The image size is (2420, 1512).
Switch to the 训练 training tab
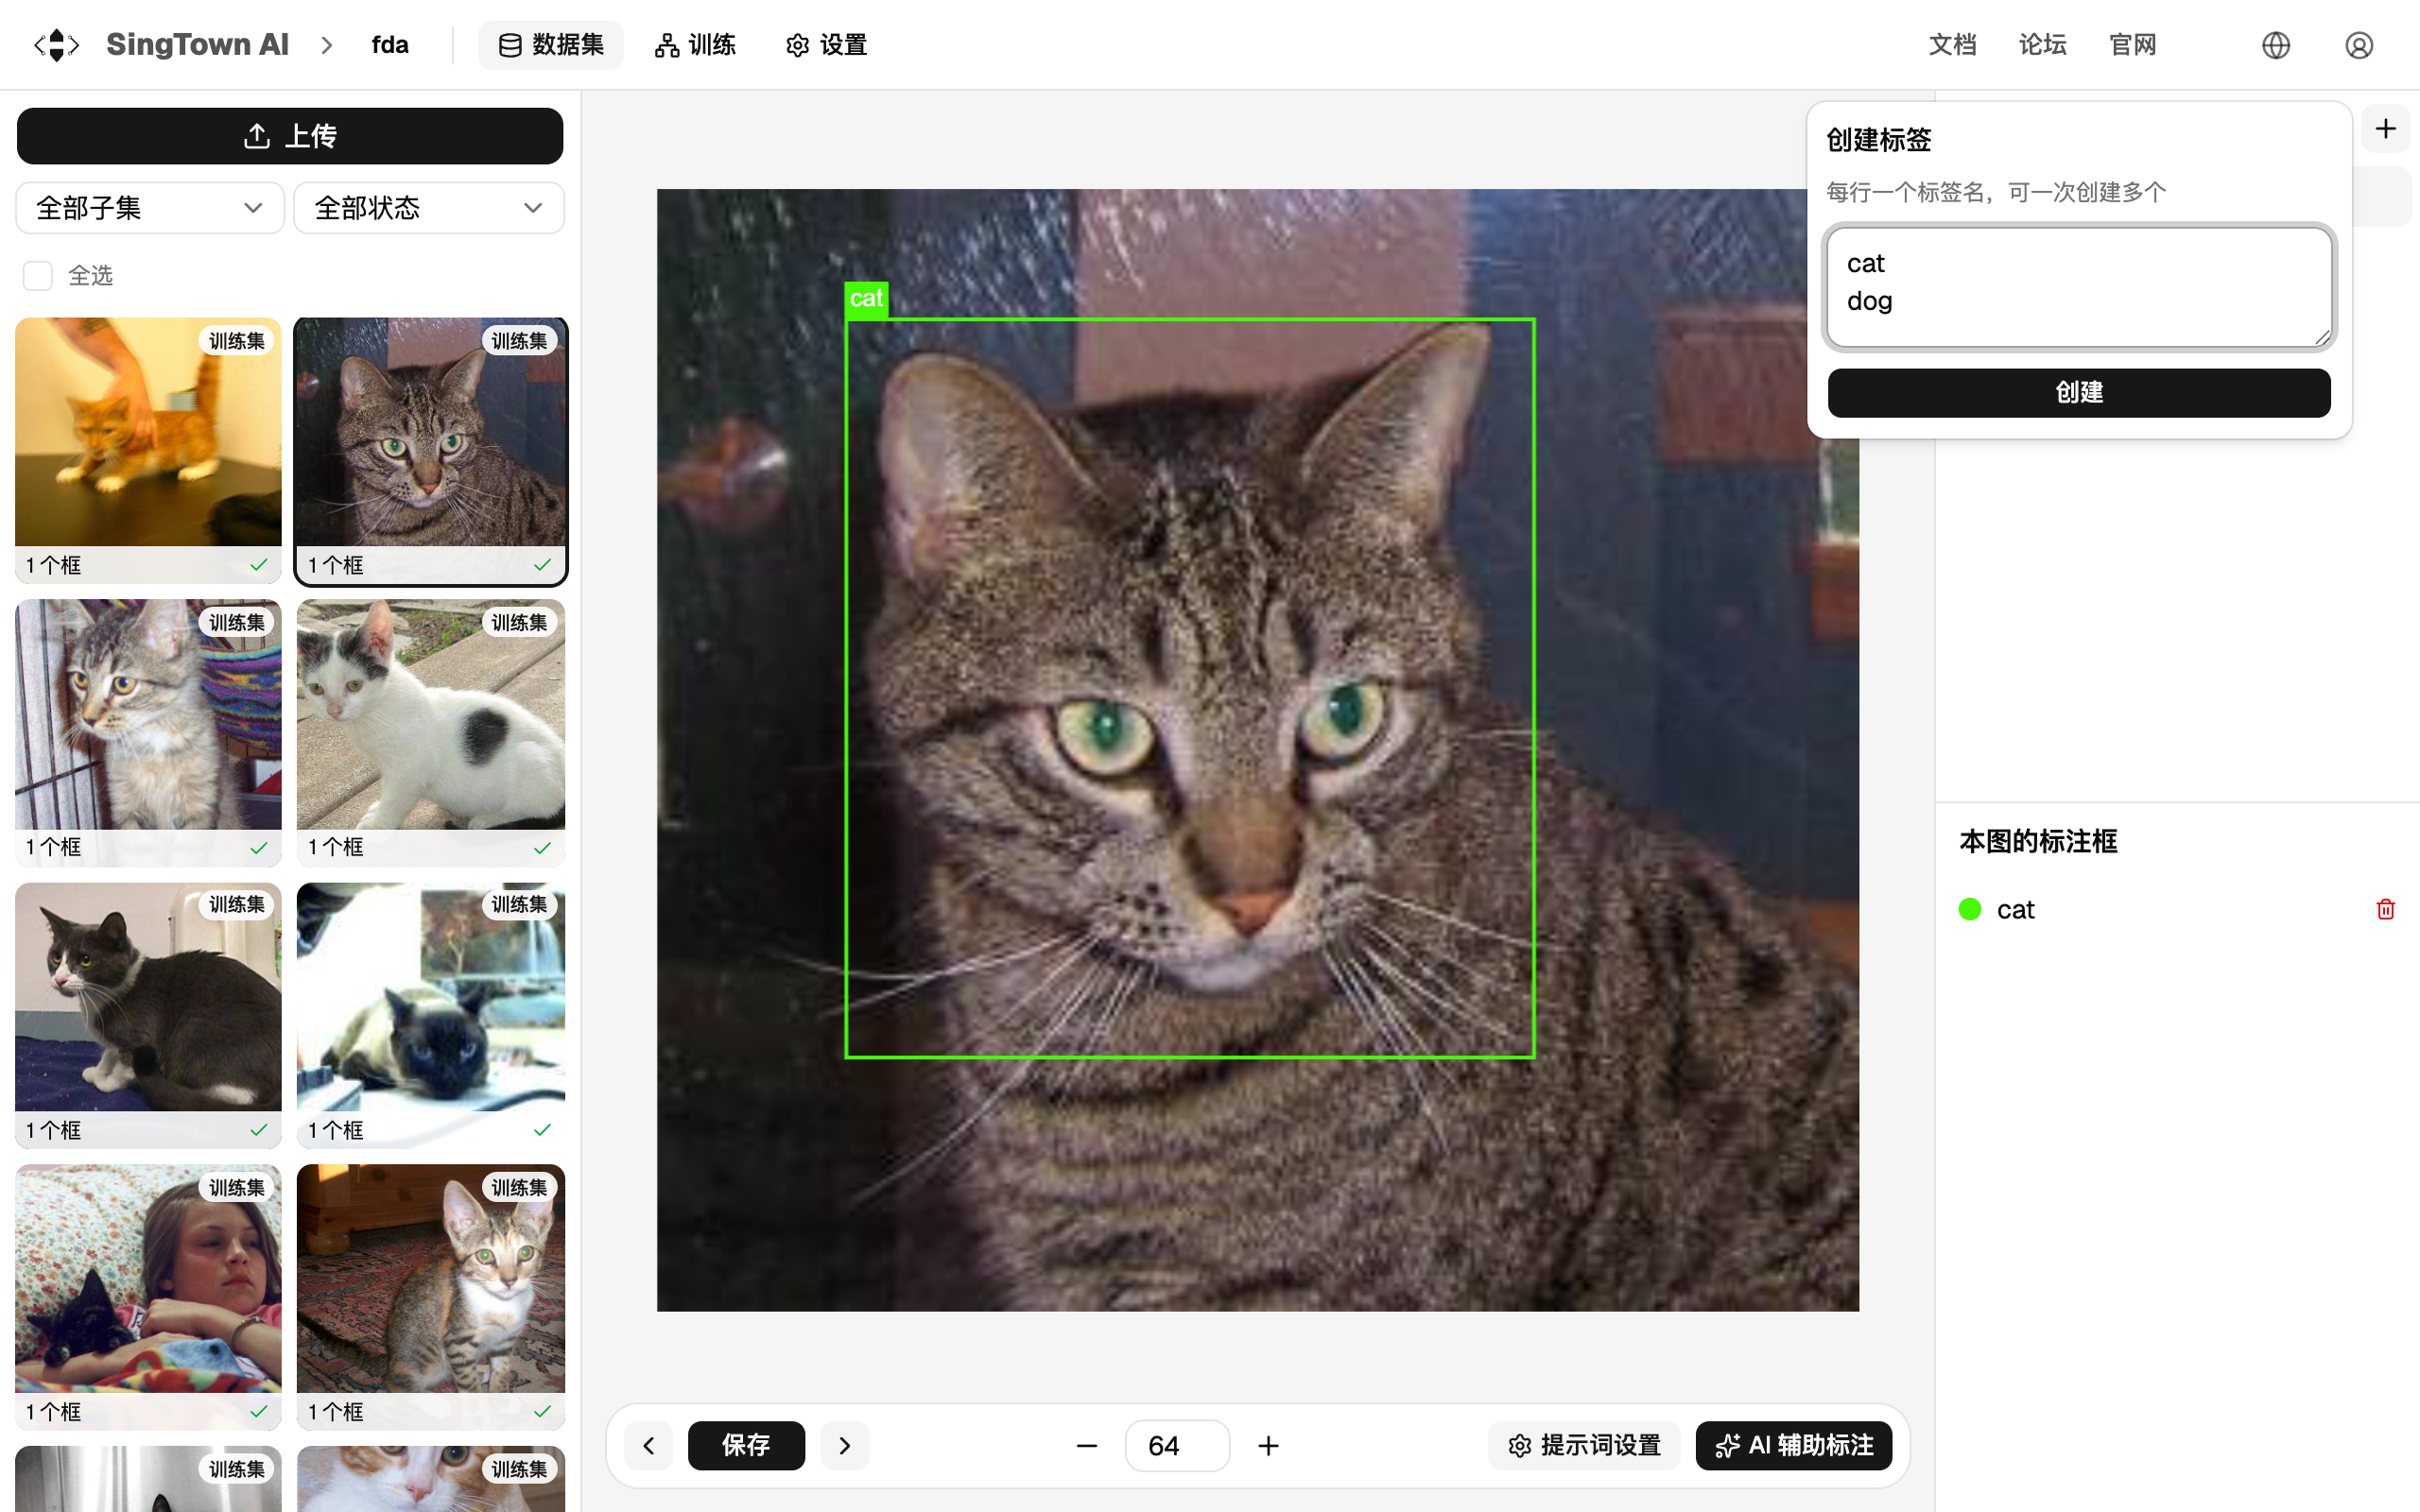pos(695,45)
